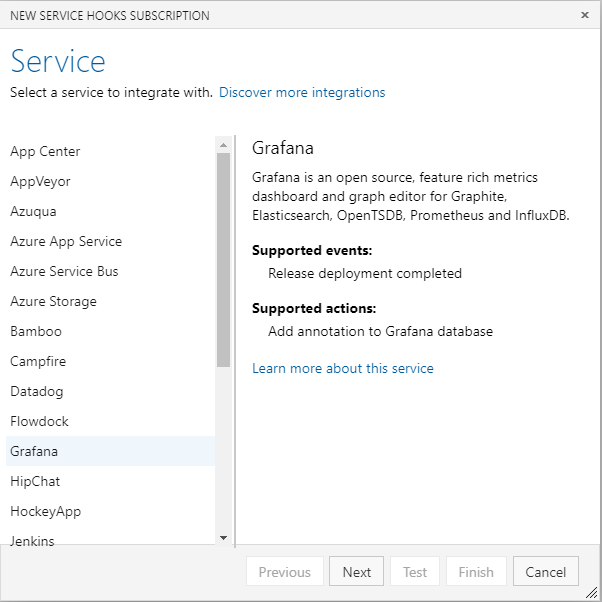
Task: Choose the Campfire service
Action: pyautogui.click(x=38, y=361)
